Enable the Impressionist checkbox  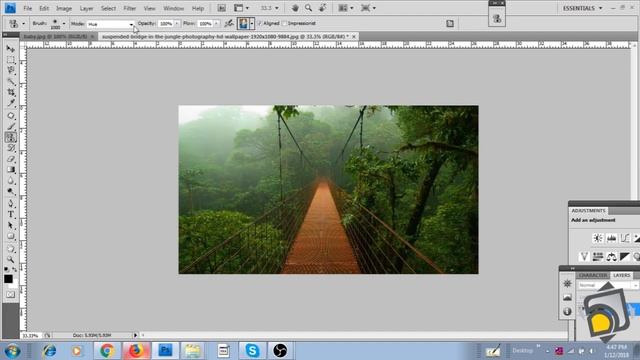coord(284,24)
